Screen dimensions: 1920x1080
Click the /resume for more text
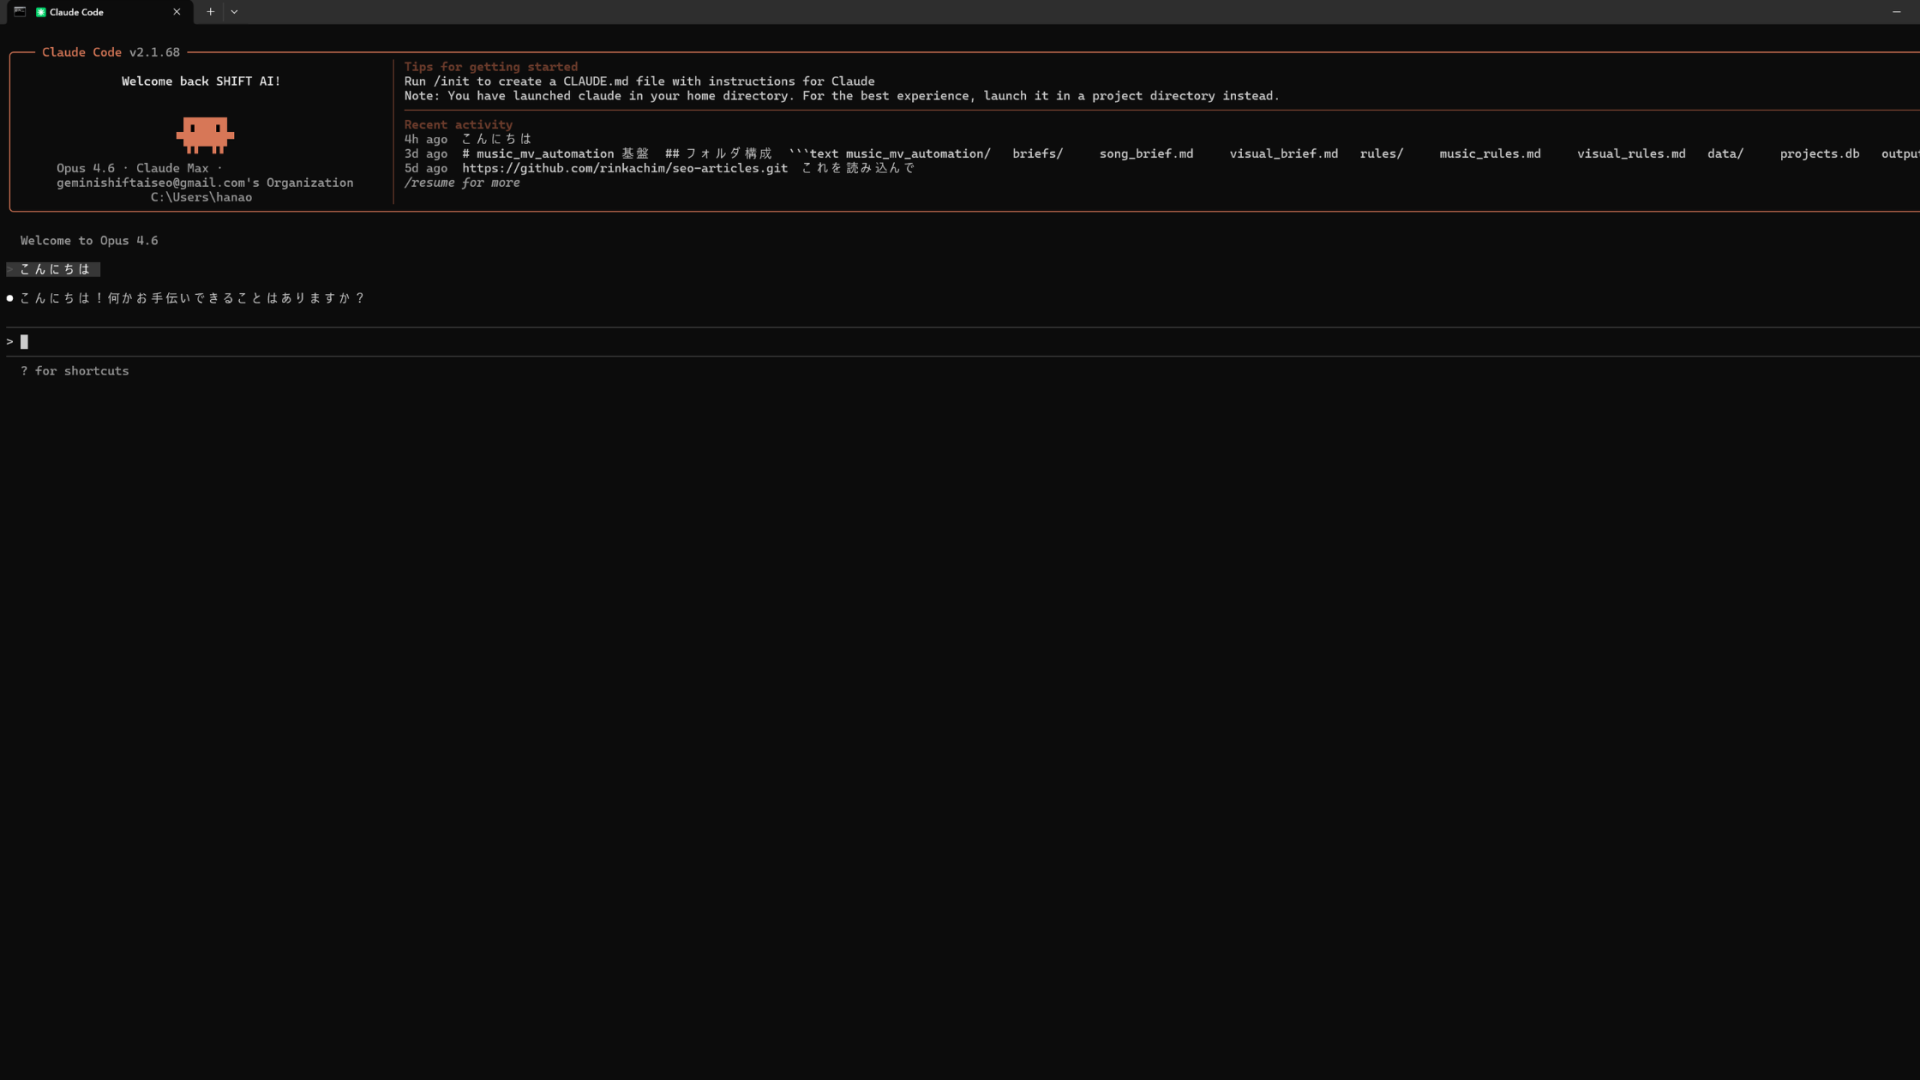click(462, 183)
